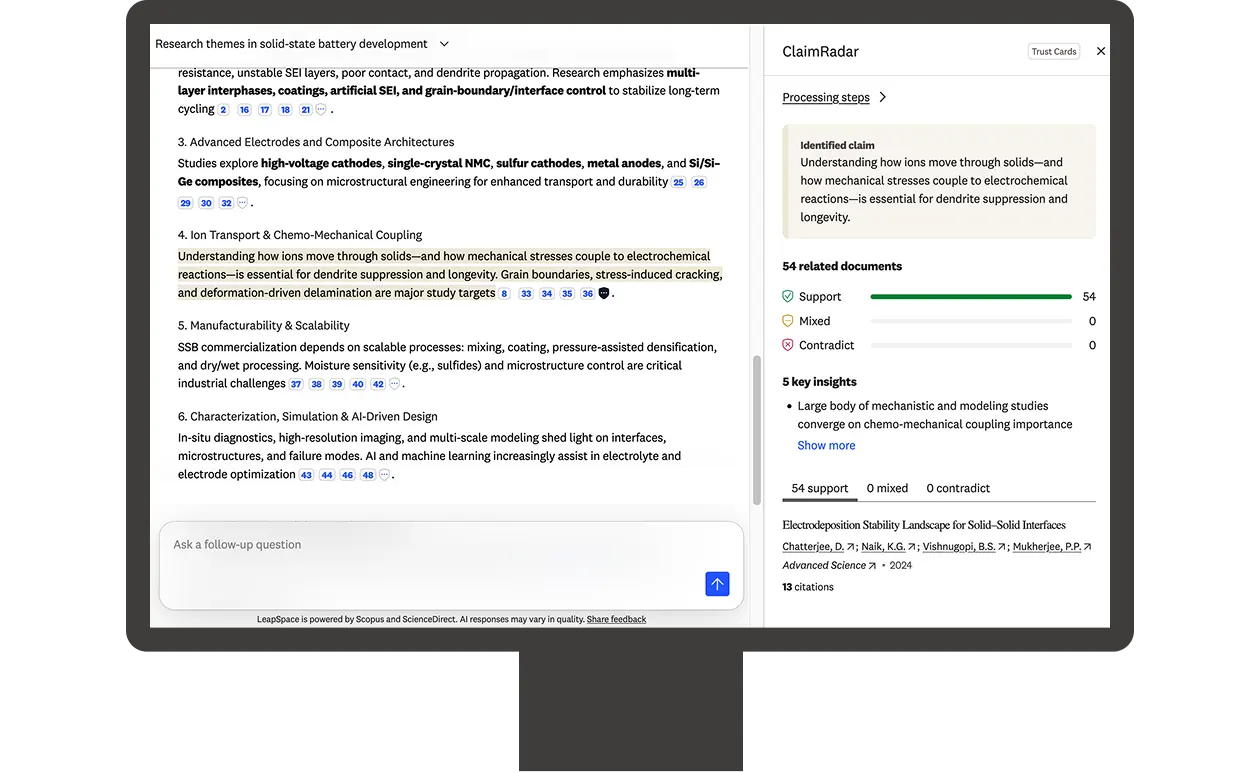
Task: Click the dark shield badge after citation 36
Action: (x=606, y=293)
